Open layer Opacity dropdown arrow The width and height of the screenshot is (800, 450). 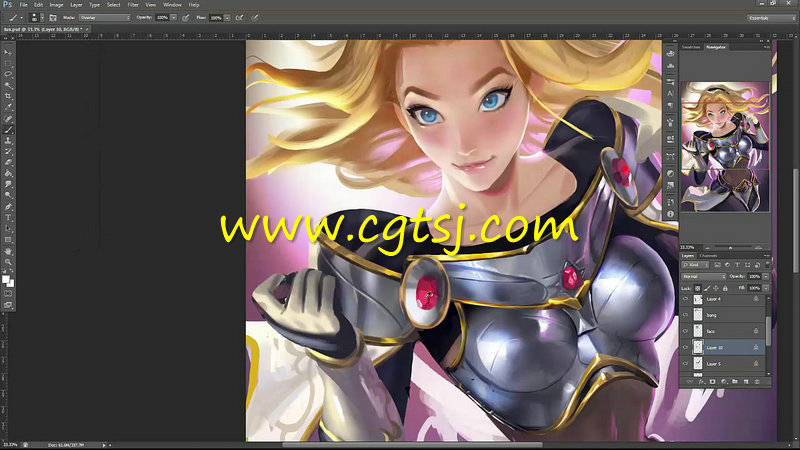click(766, 276)
